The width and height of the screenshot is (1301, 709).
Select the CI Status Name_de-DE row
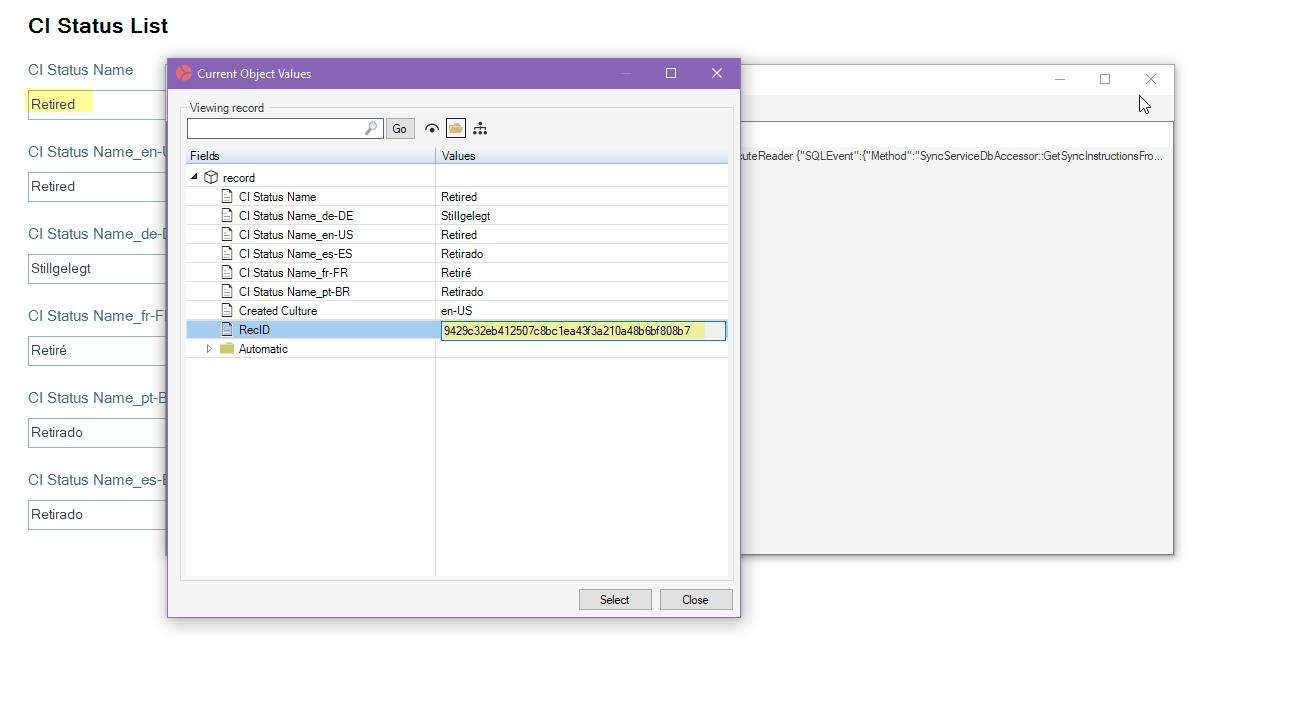(x=296, y=216)
